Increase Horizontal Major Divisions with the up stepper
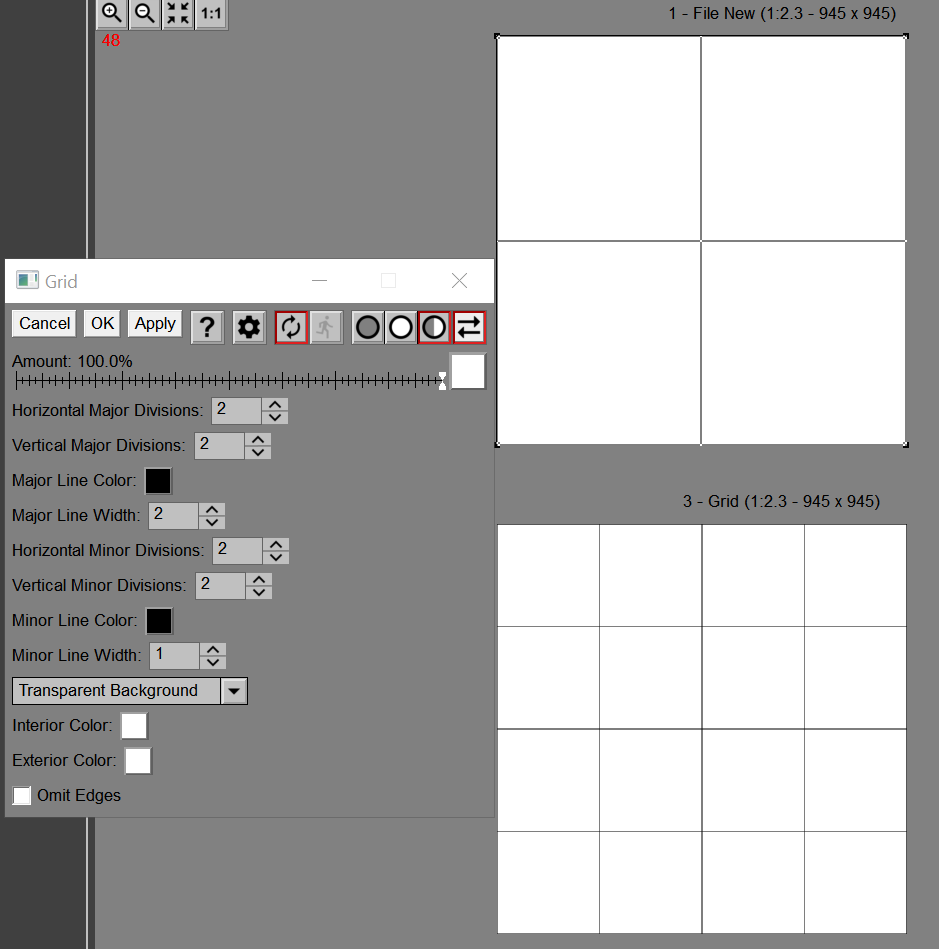The height and width of the screenshot is (949, 939). [275, 404]
